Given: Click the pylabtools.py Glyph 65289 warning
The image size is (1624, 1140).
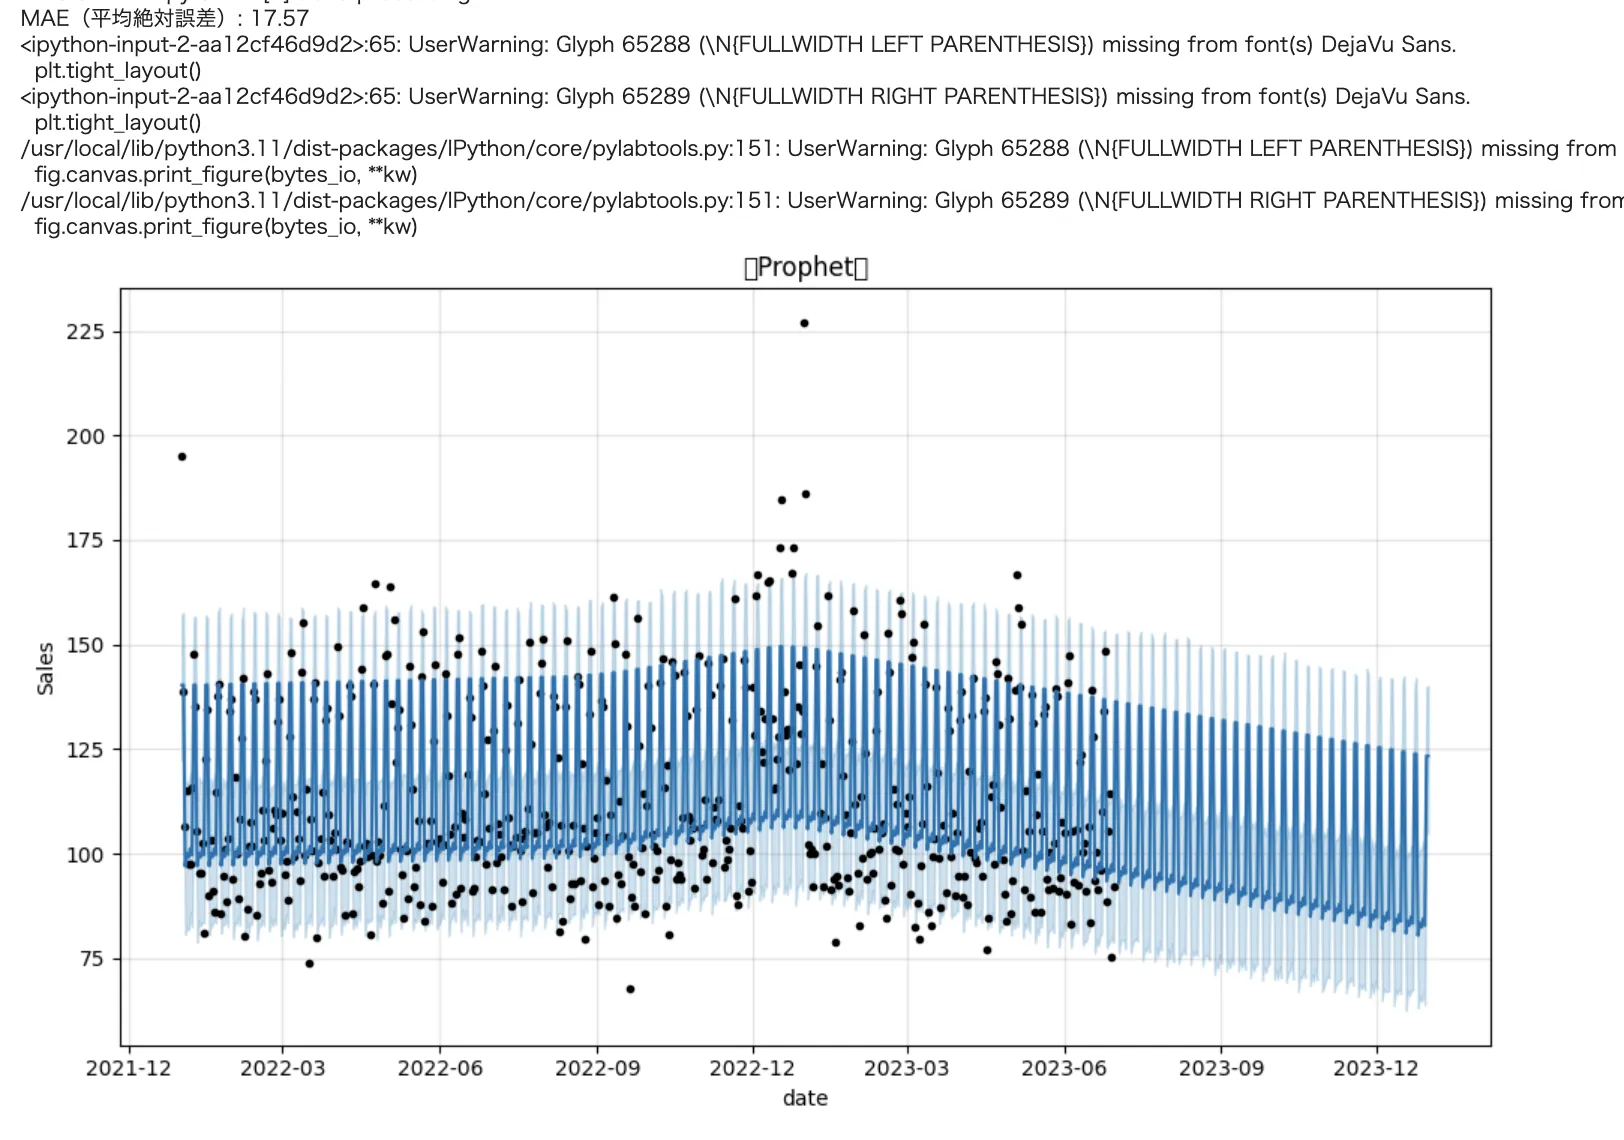Looking at the screenshot, I should (x=822, y=200).
